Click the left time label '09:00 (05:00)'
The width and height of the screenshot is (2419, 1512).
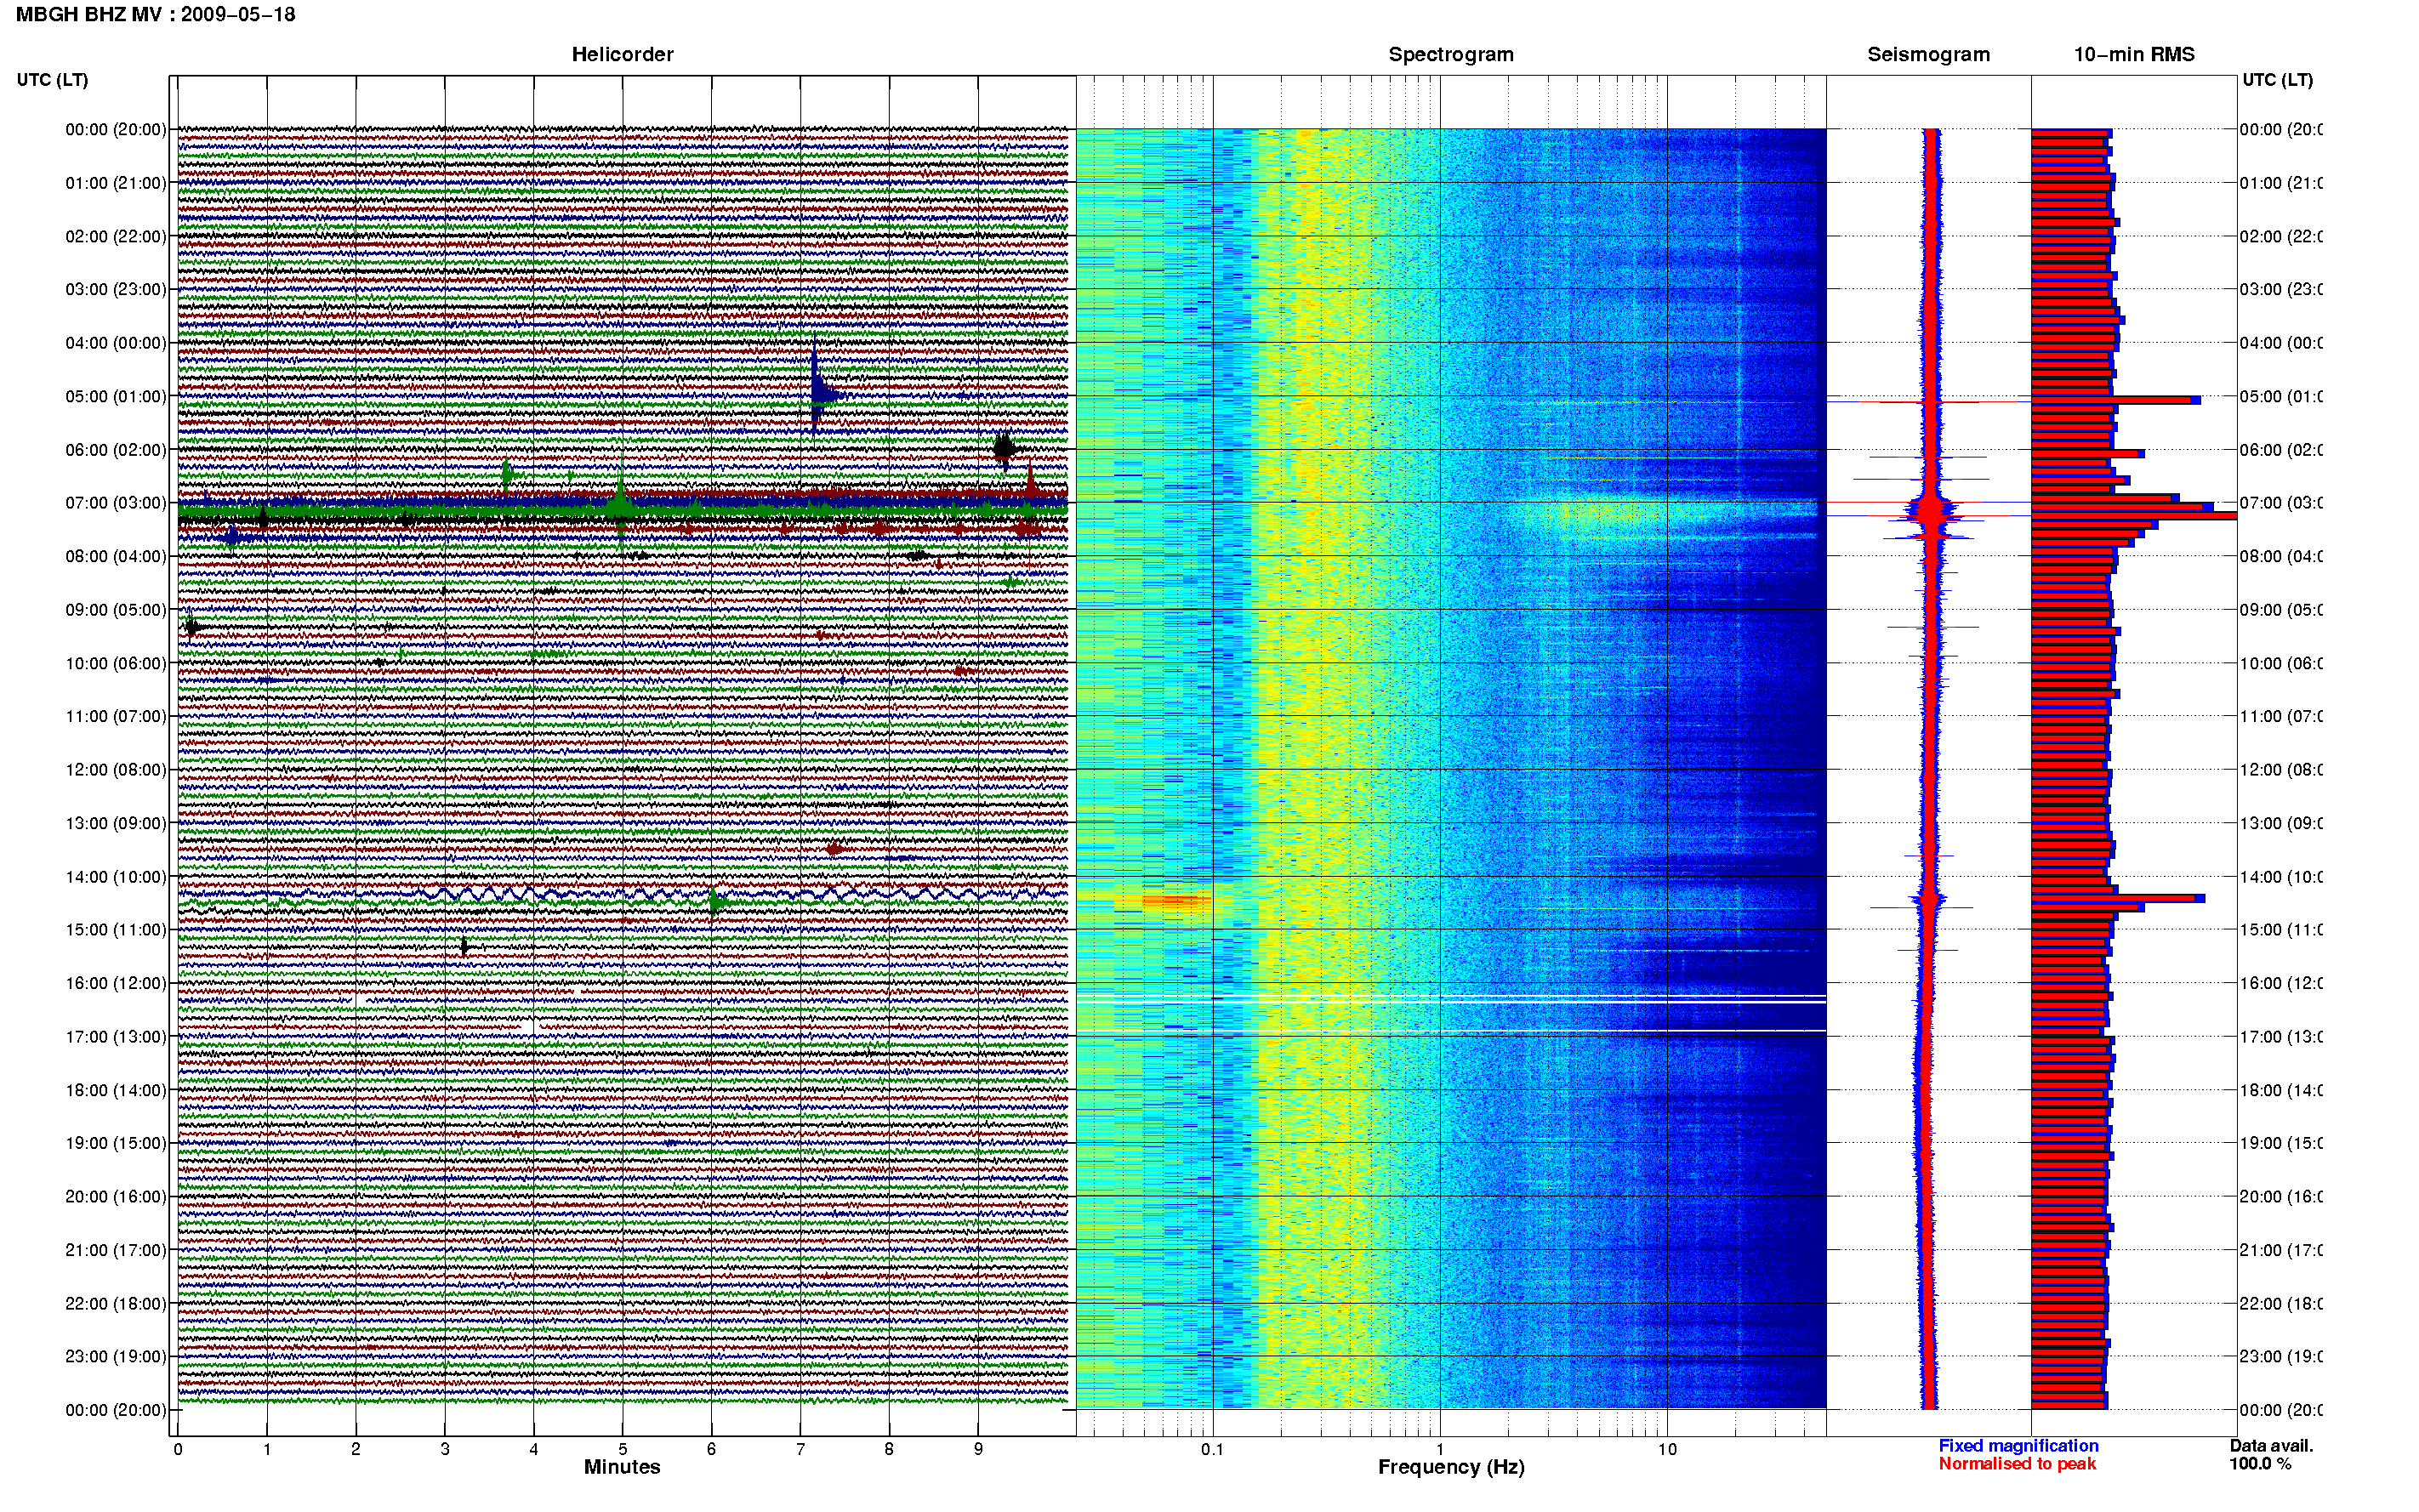pos(116,610)
